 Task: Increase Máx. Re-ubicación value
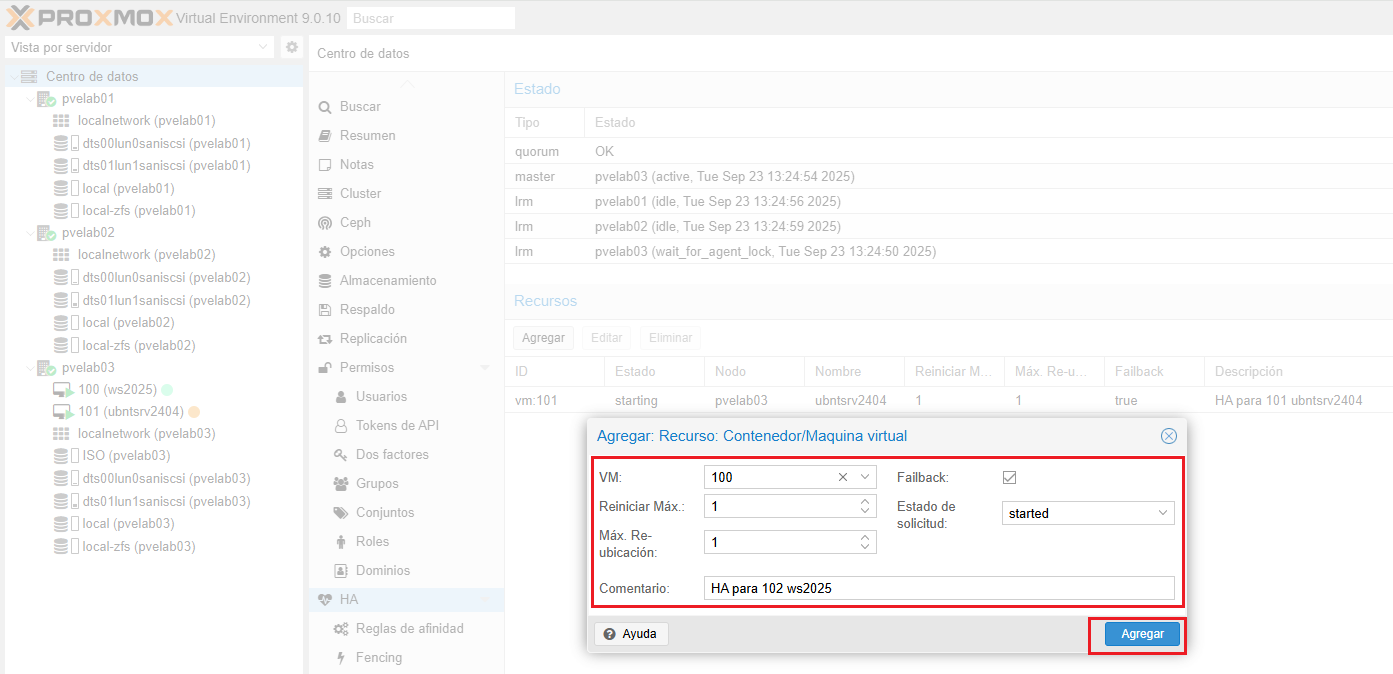[865, 537]
